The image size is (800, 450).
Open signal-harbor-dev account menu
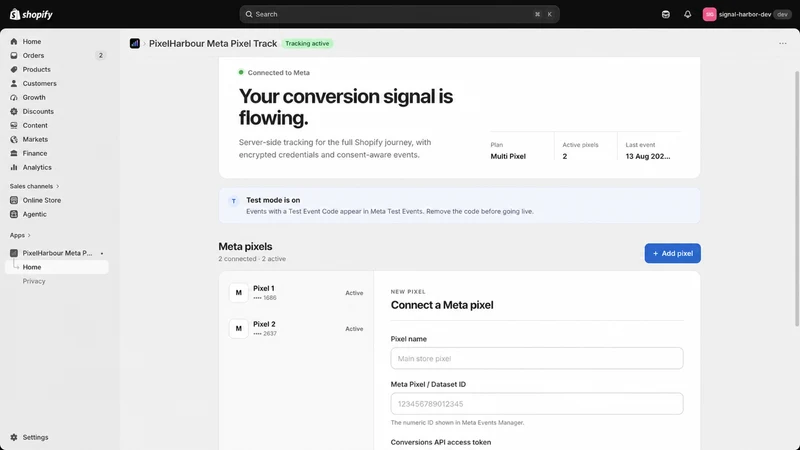coord(746,14)
